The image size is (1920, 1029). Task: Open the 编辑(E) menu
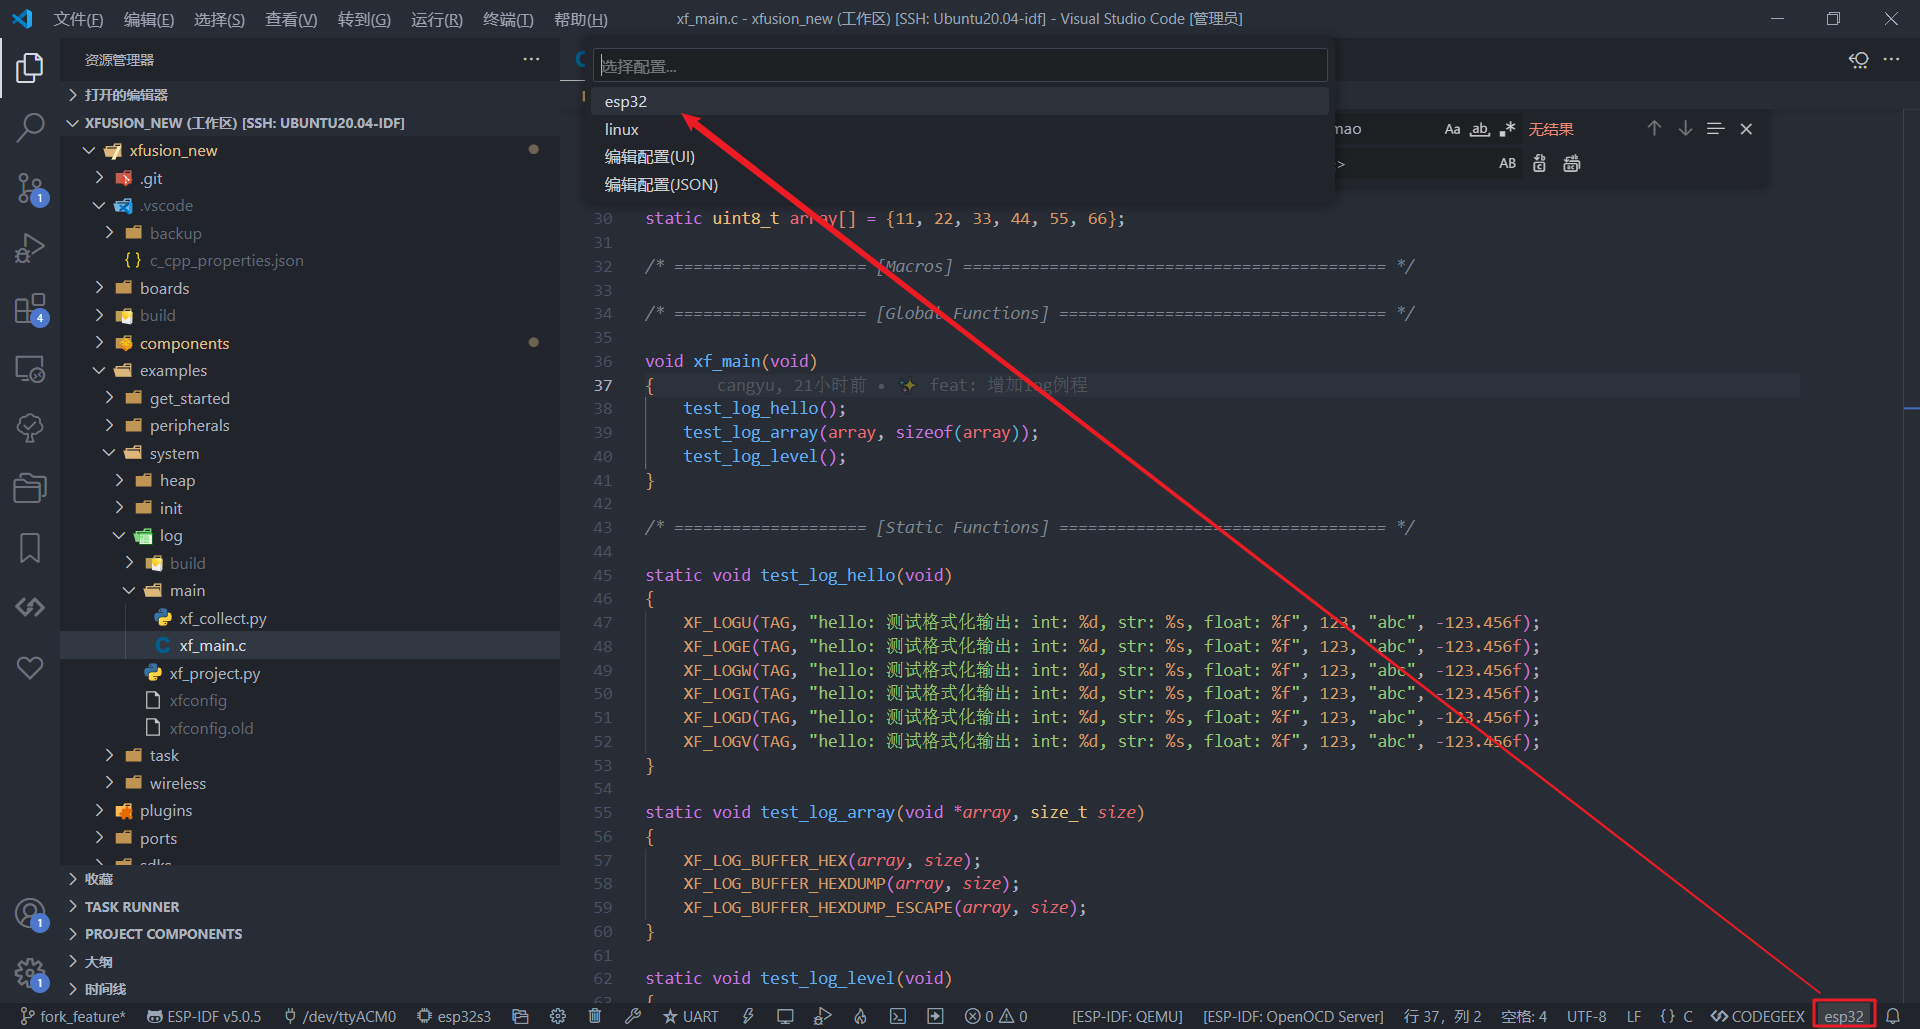[149, 19]
